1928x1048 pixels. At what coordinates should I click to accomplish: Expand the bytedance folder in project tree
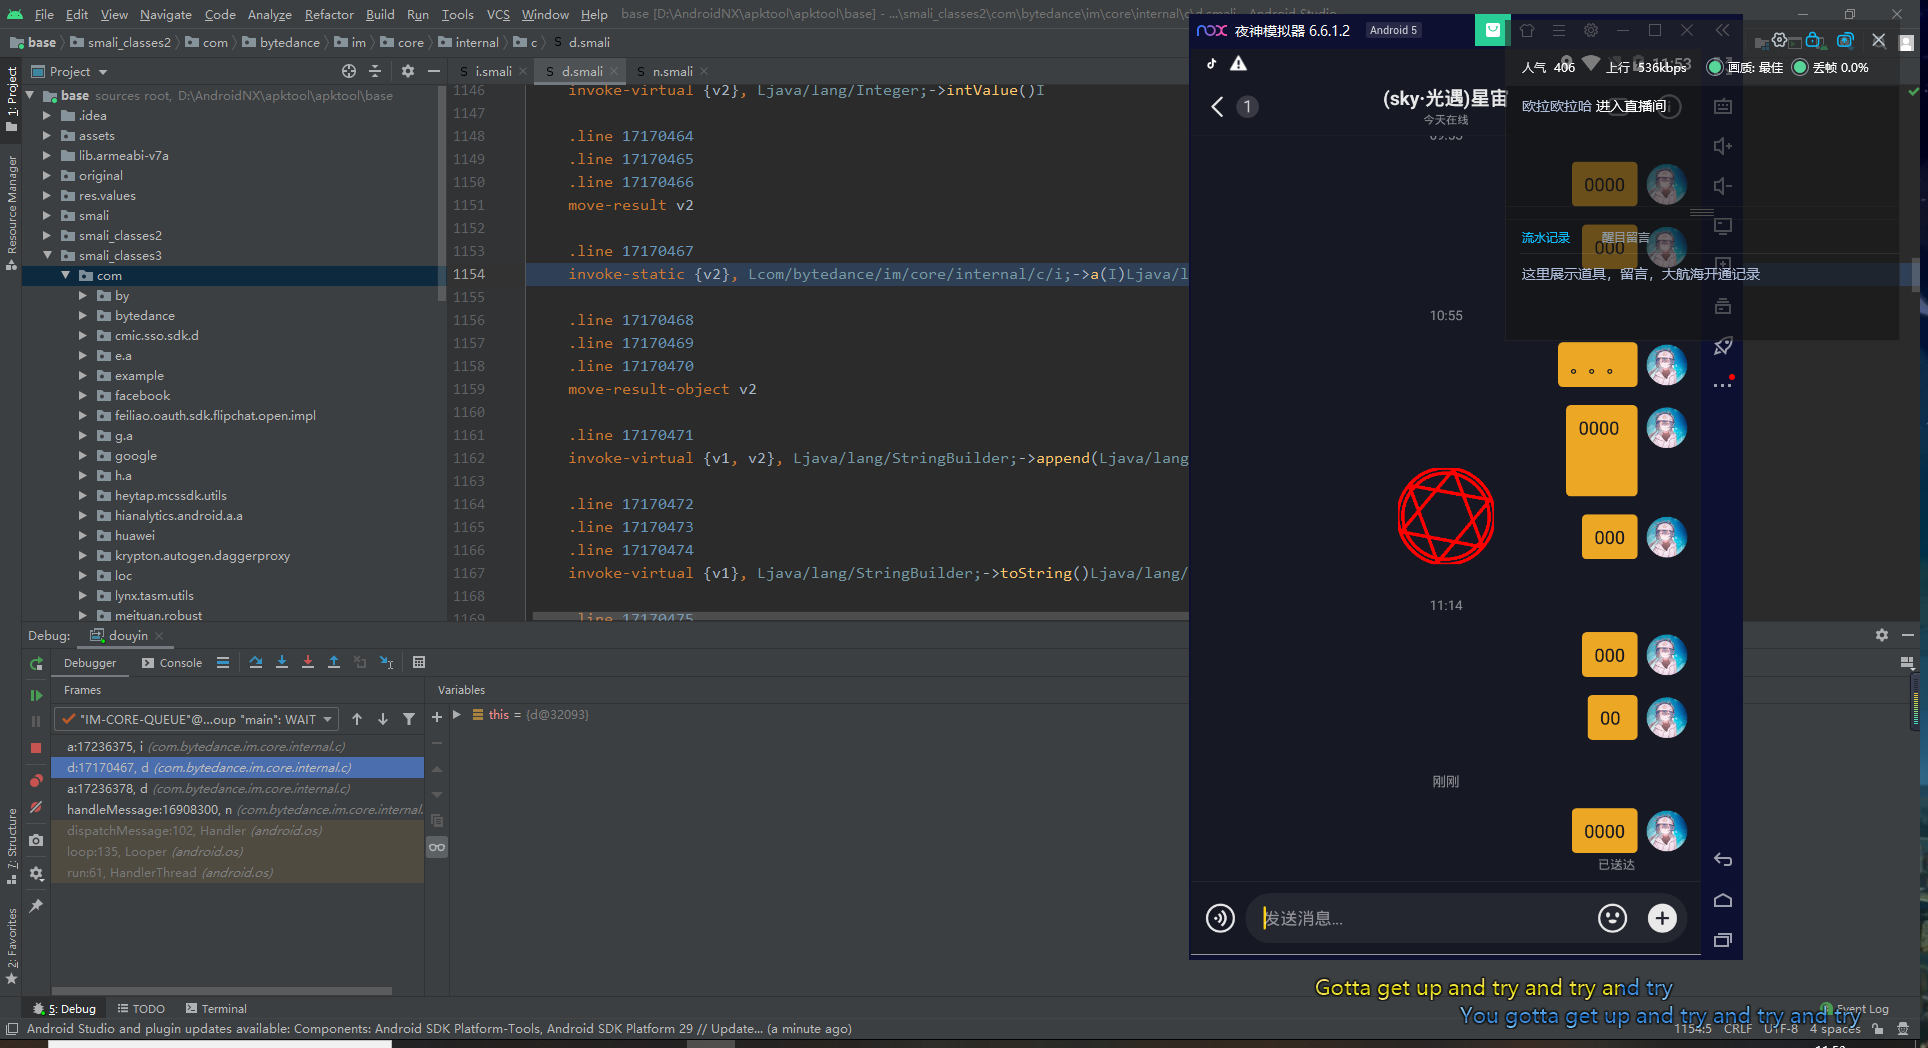pos(83,316)
